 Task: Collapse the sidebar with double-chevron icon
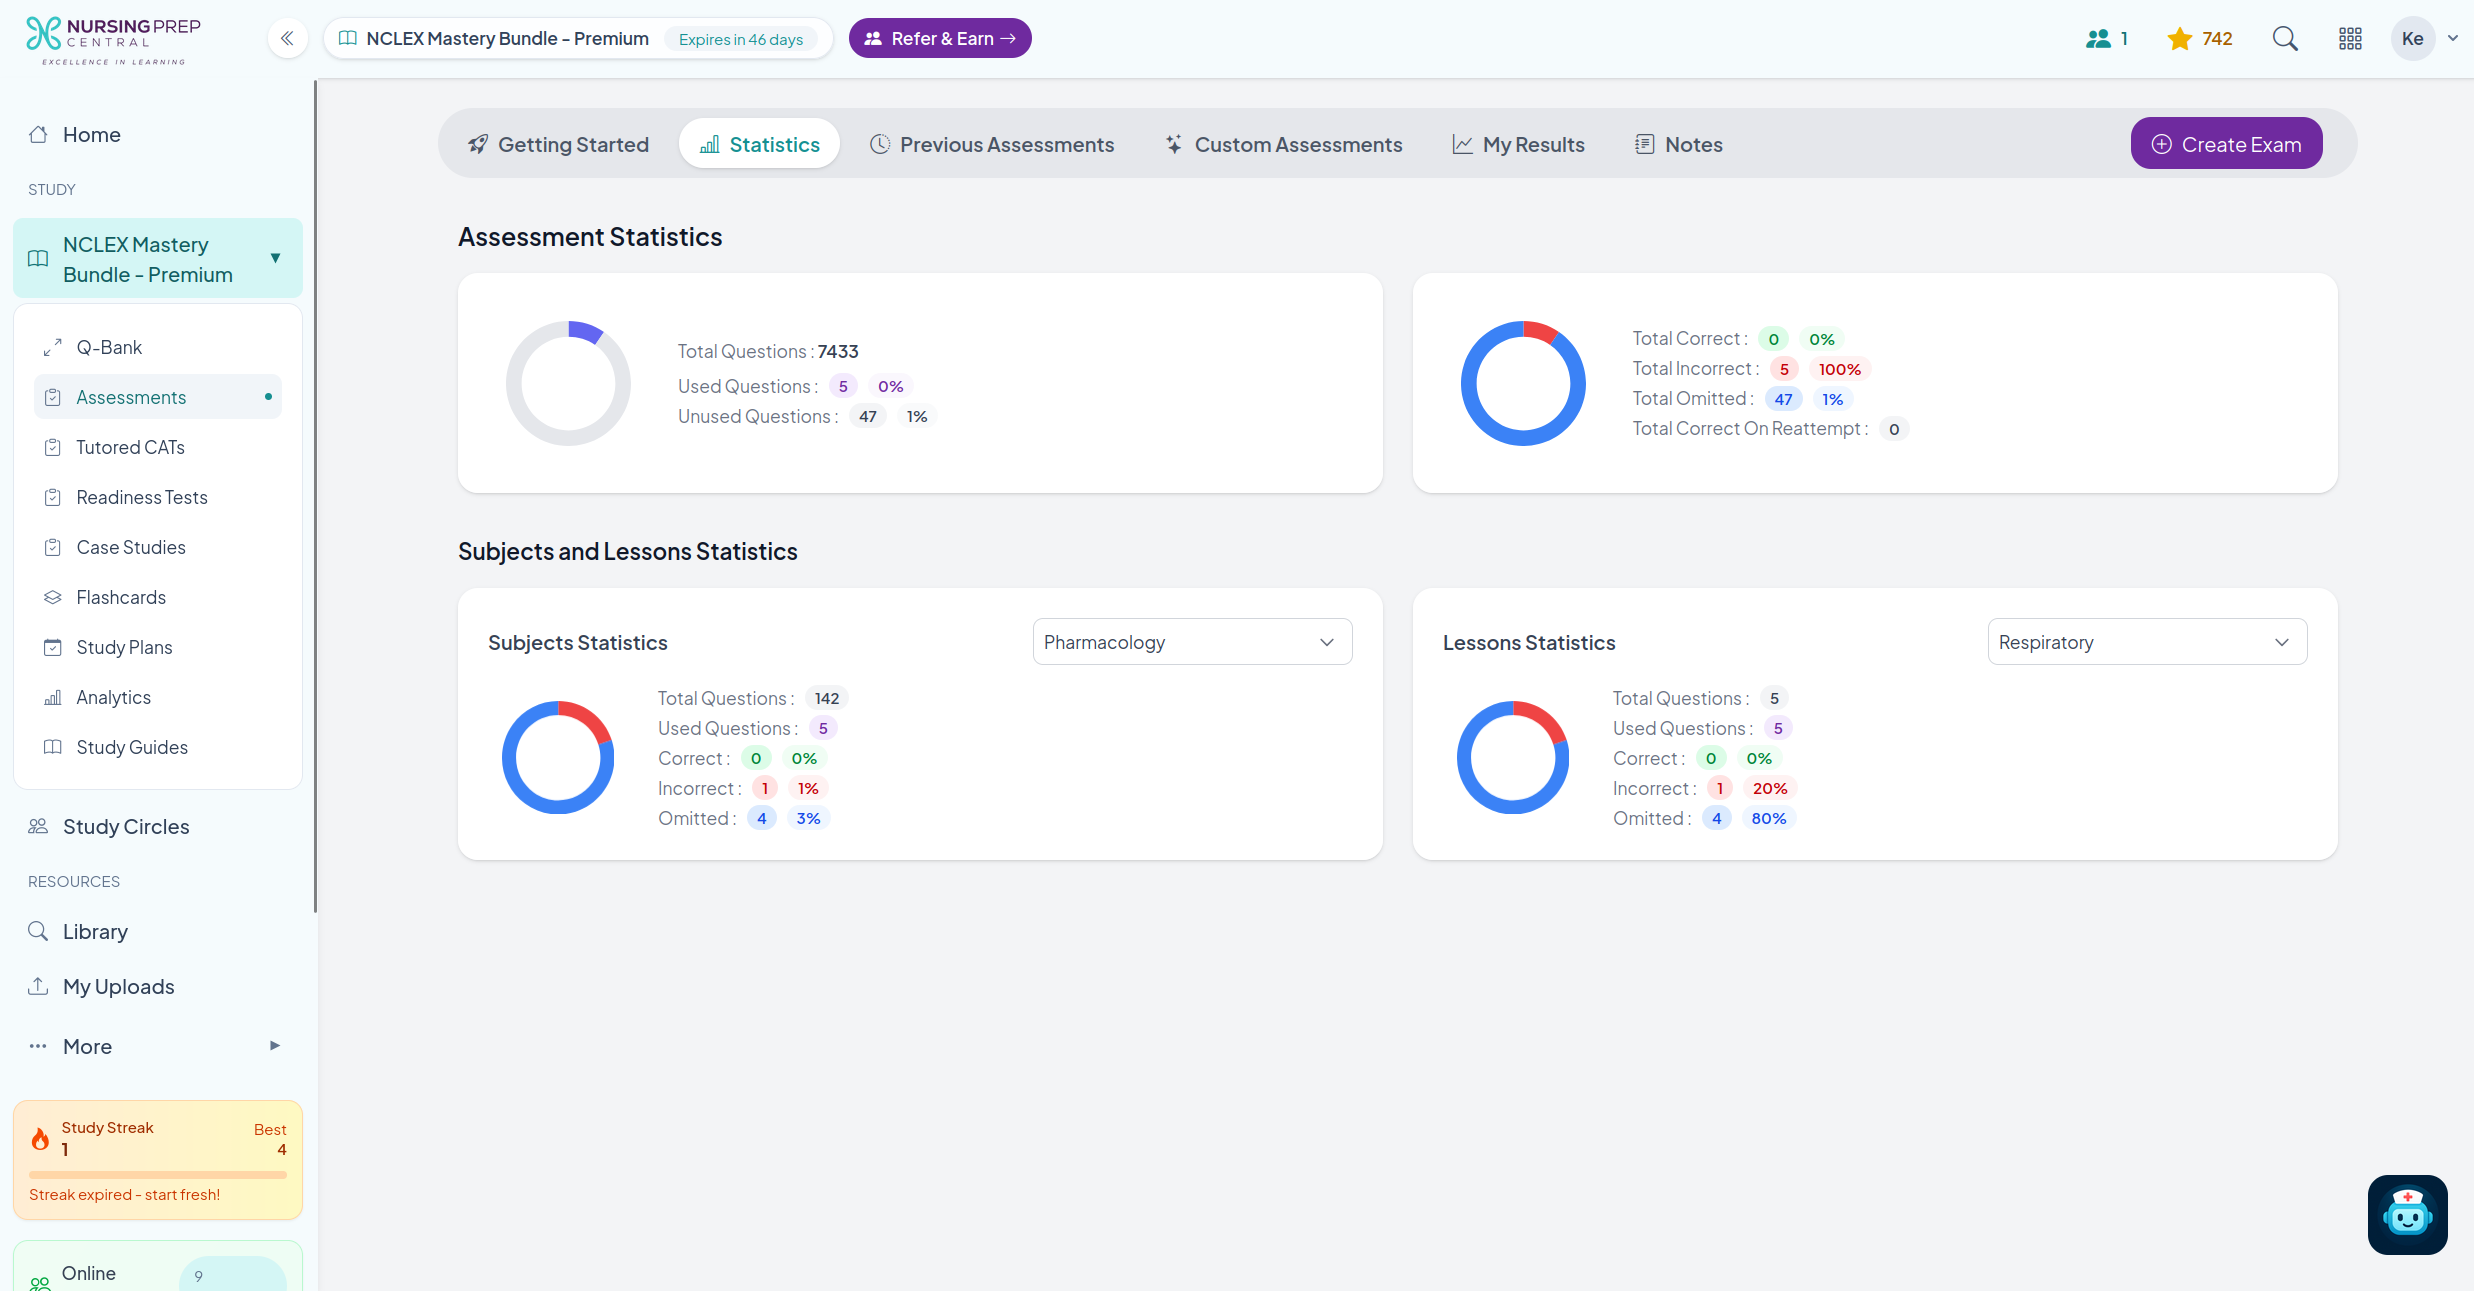(x=287, y=39)
